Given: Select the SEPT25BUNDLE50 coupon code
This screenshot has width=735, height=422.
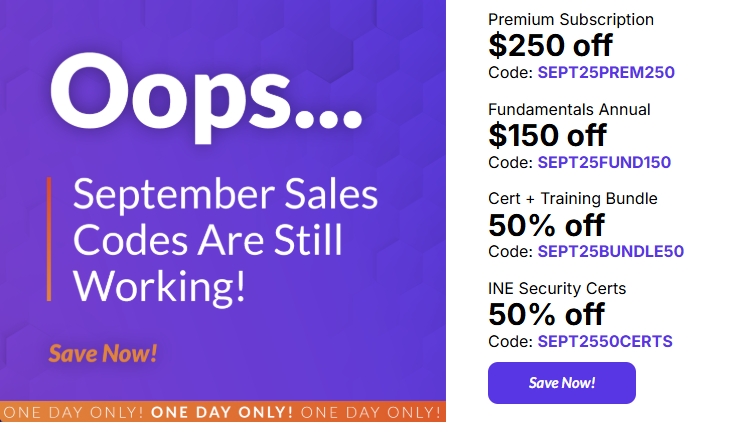Looking at the screenshot, I should [610, 251].
